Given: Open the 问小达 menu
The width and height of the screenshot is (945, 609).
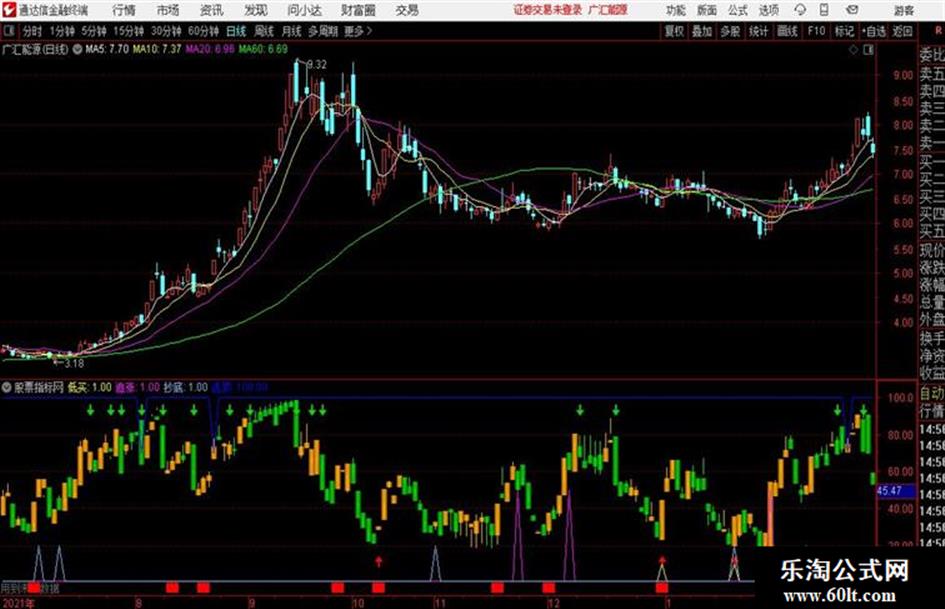Looking at the screenshot, I should (x=304, y=10).
